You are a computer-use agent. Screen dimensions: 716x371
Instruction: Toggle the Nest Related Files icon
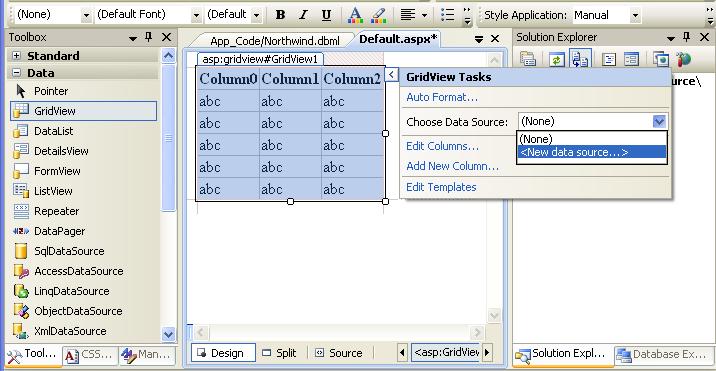pos(580,59)
